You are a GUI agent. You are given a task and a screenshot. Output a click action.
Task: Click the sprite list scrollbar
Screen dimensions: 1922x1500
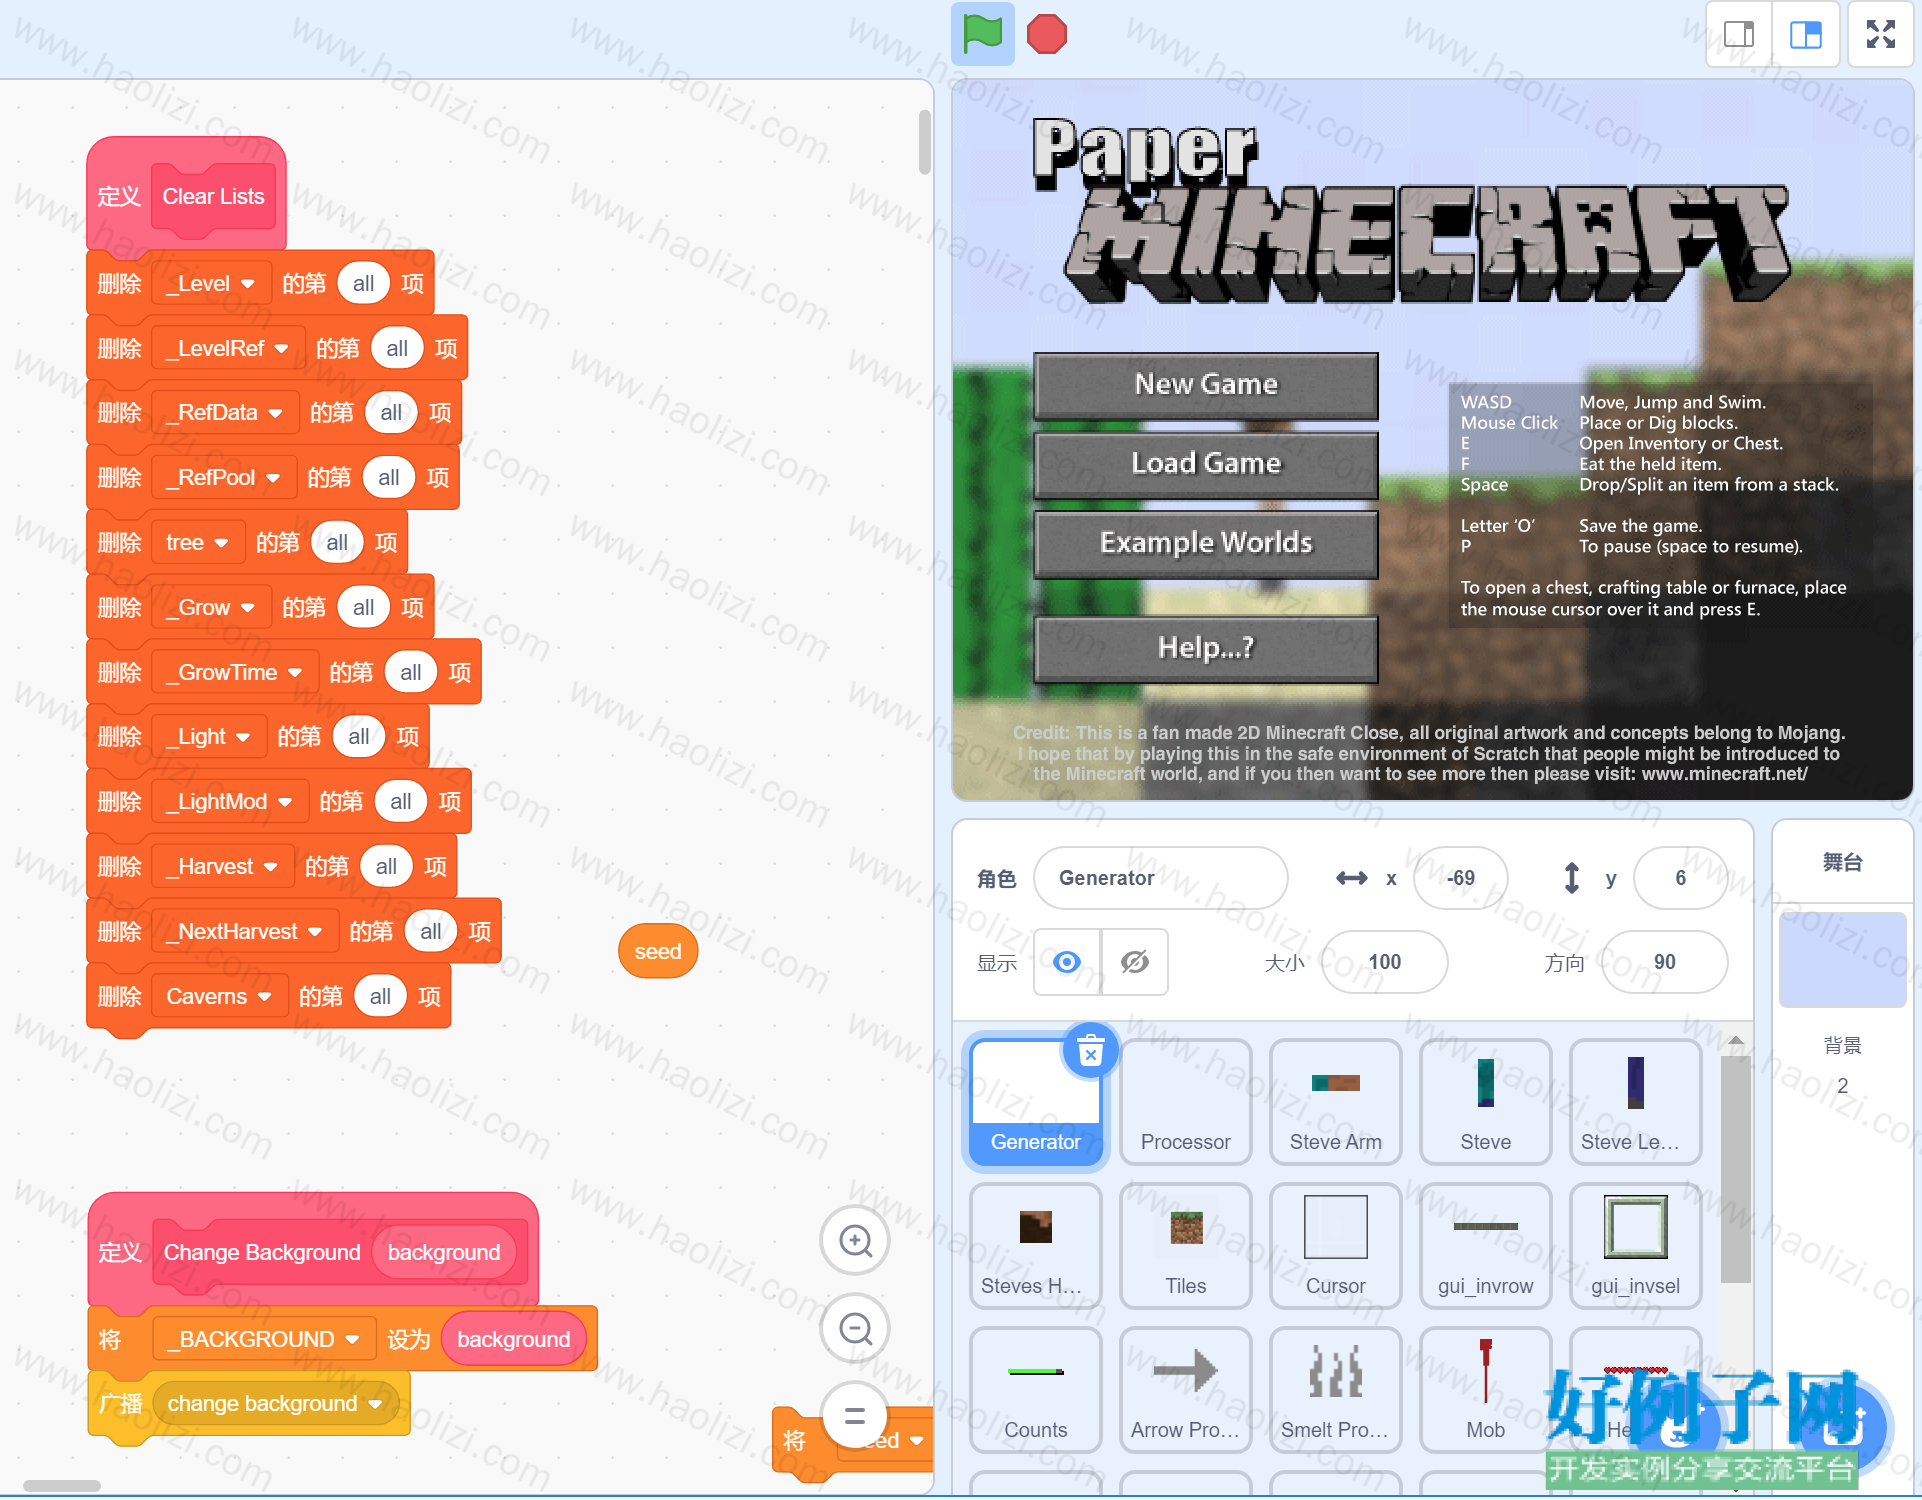[1736, 1168]
